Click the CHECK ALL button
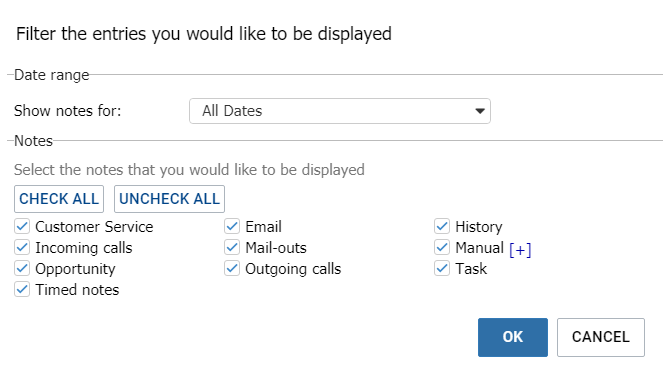 click(59, 199)
